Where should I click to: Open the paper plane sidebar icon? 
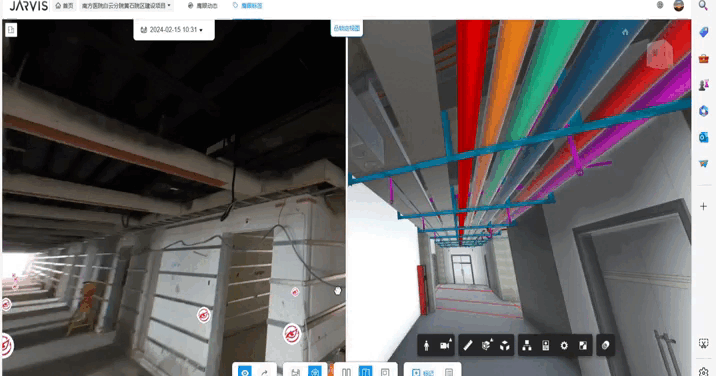coord(704,163)
